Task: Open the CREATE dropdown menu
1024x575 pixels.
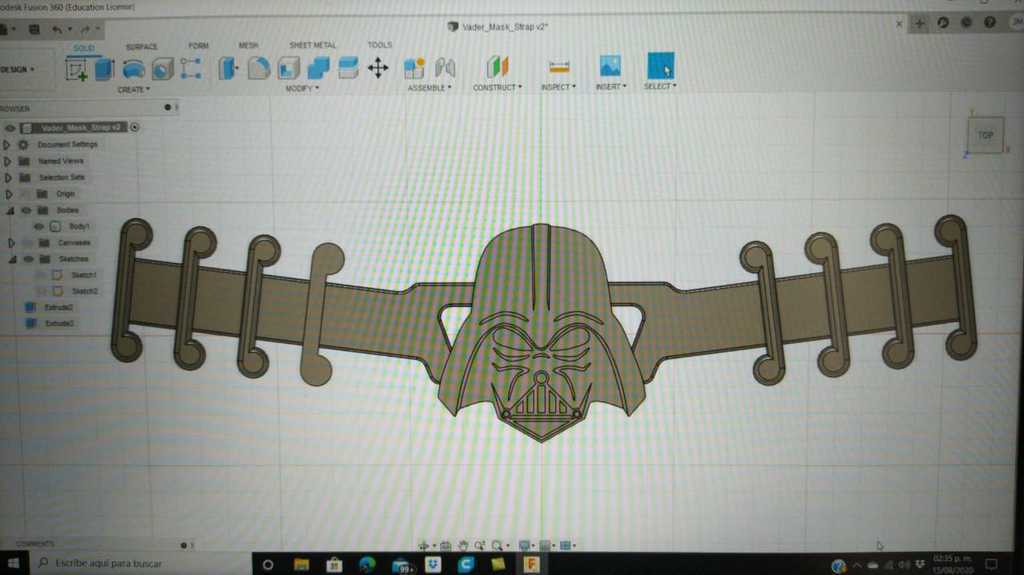Action: pos(134,90)
